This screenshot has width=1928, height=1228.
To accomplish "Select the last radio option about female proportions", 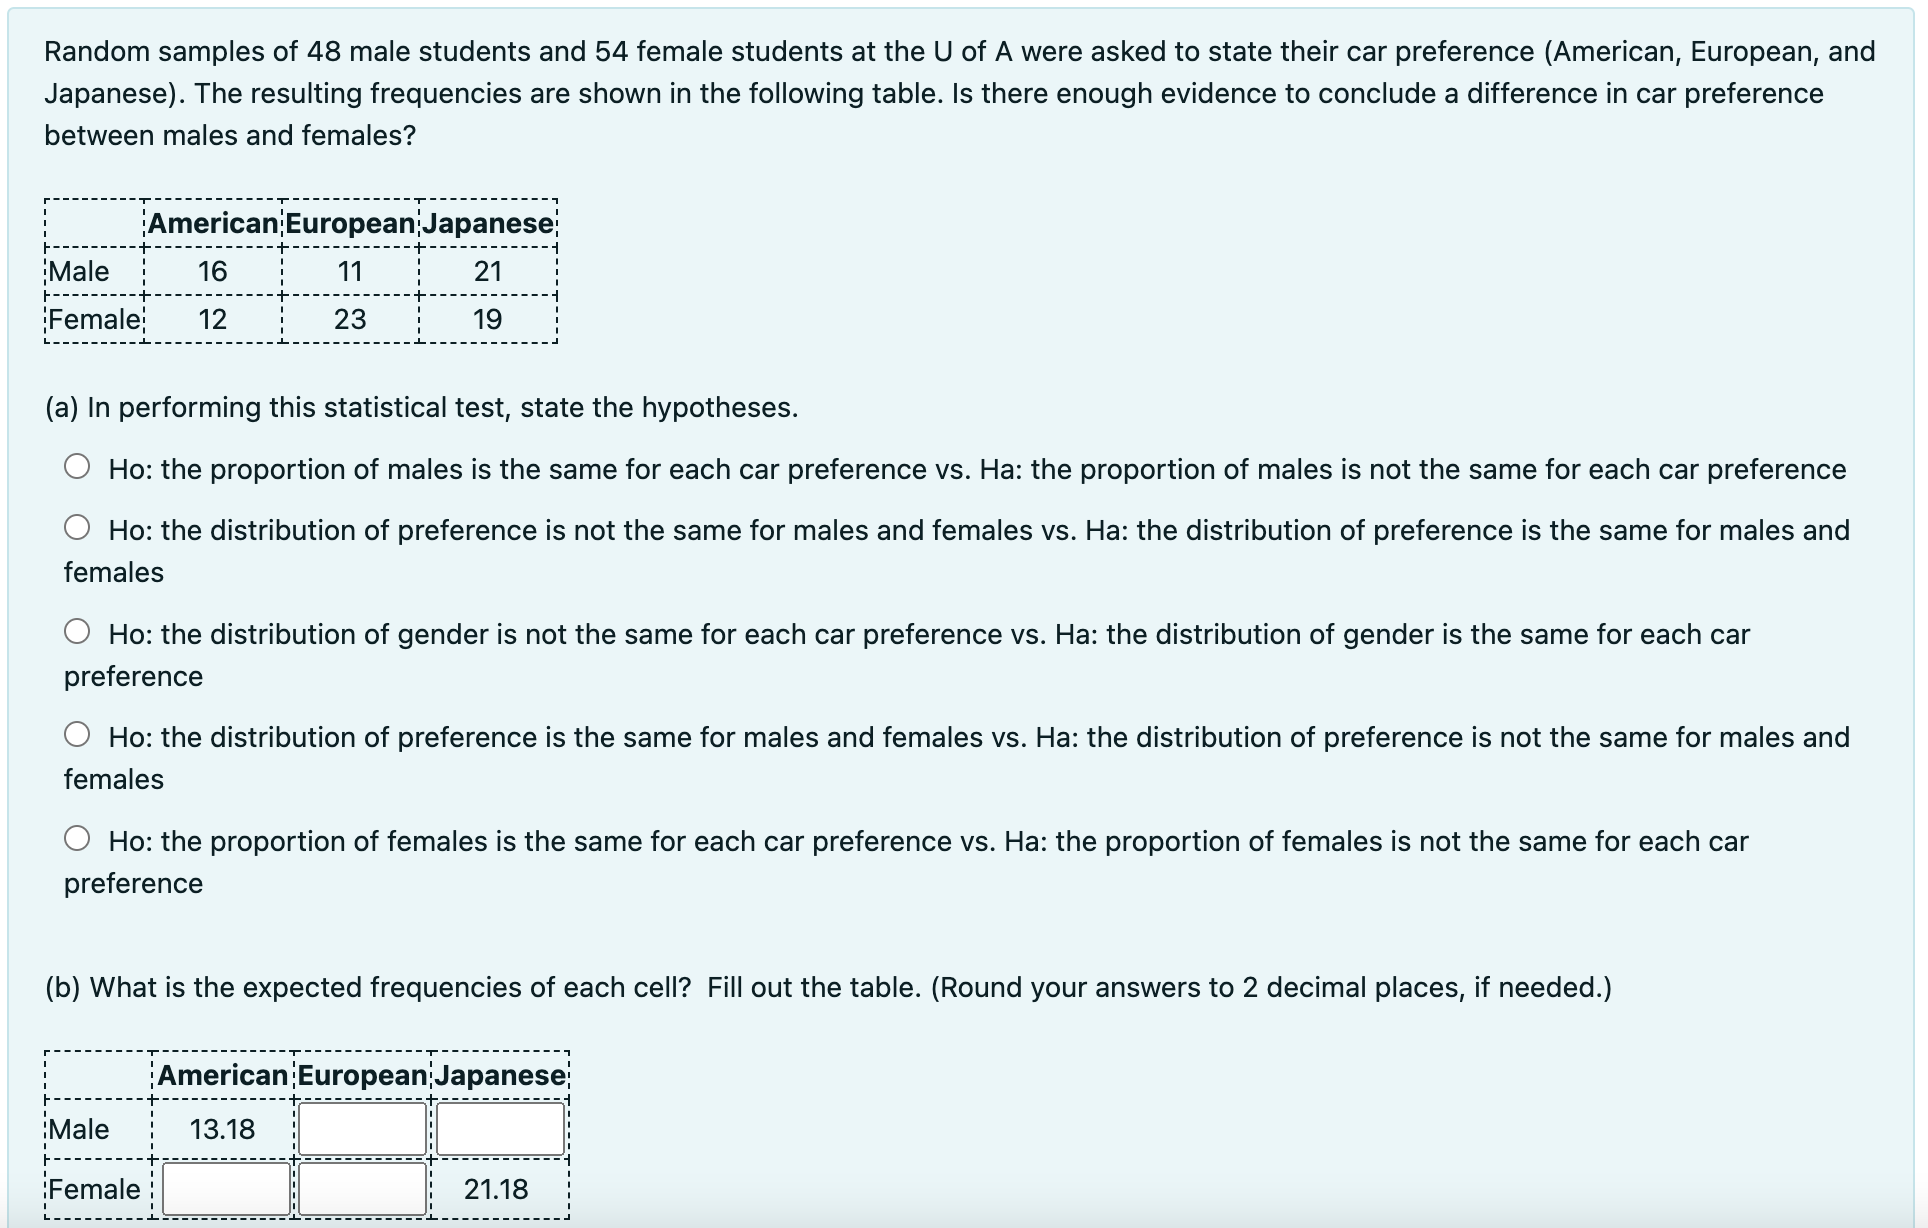I will (x=77, y=838).
